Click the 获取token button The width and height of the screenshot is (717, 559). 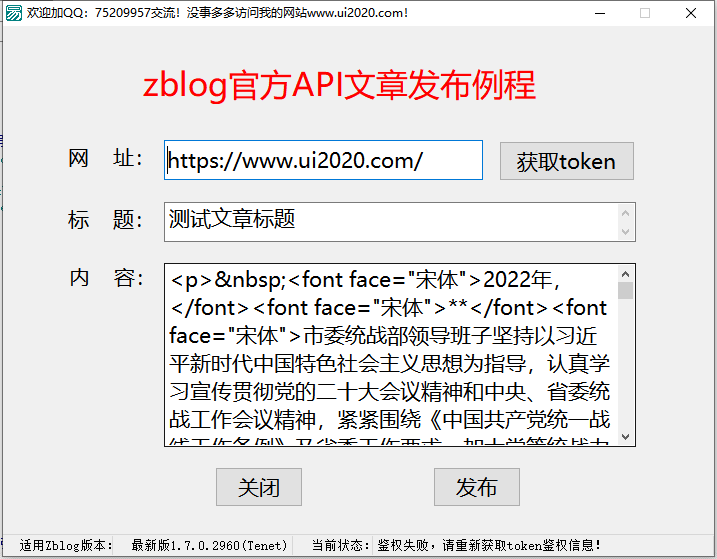pos(566,161)
